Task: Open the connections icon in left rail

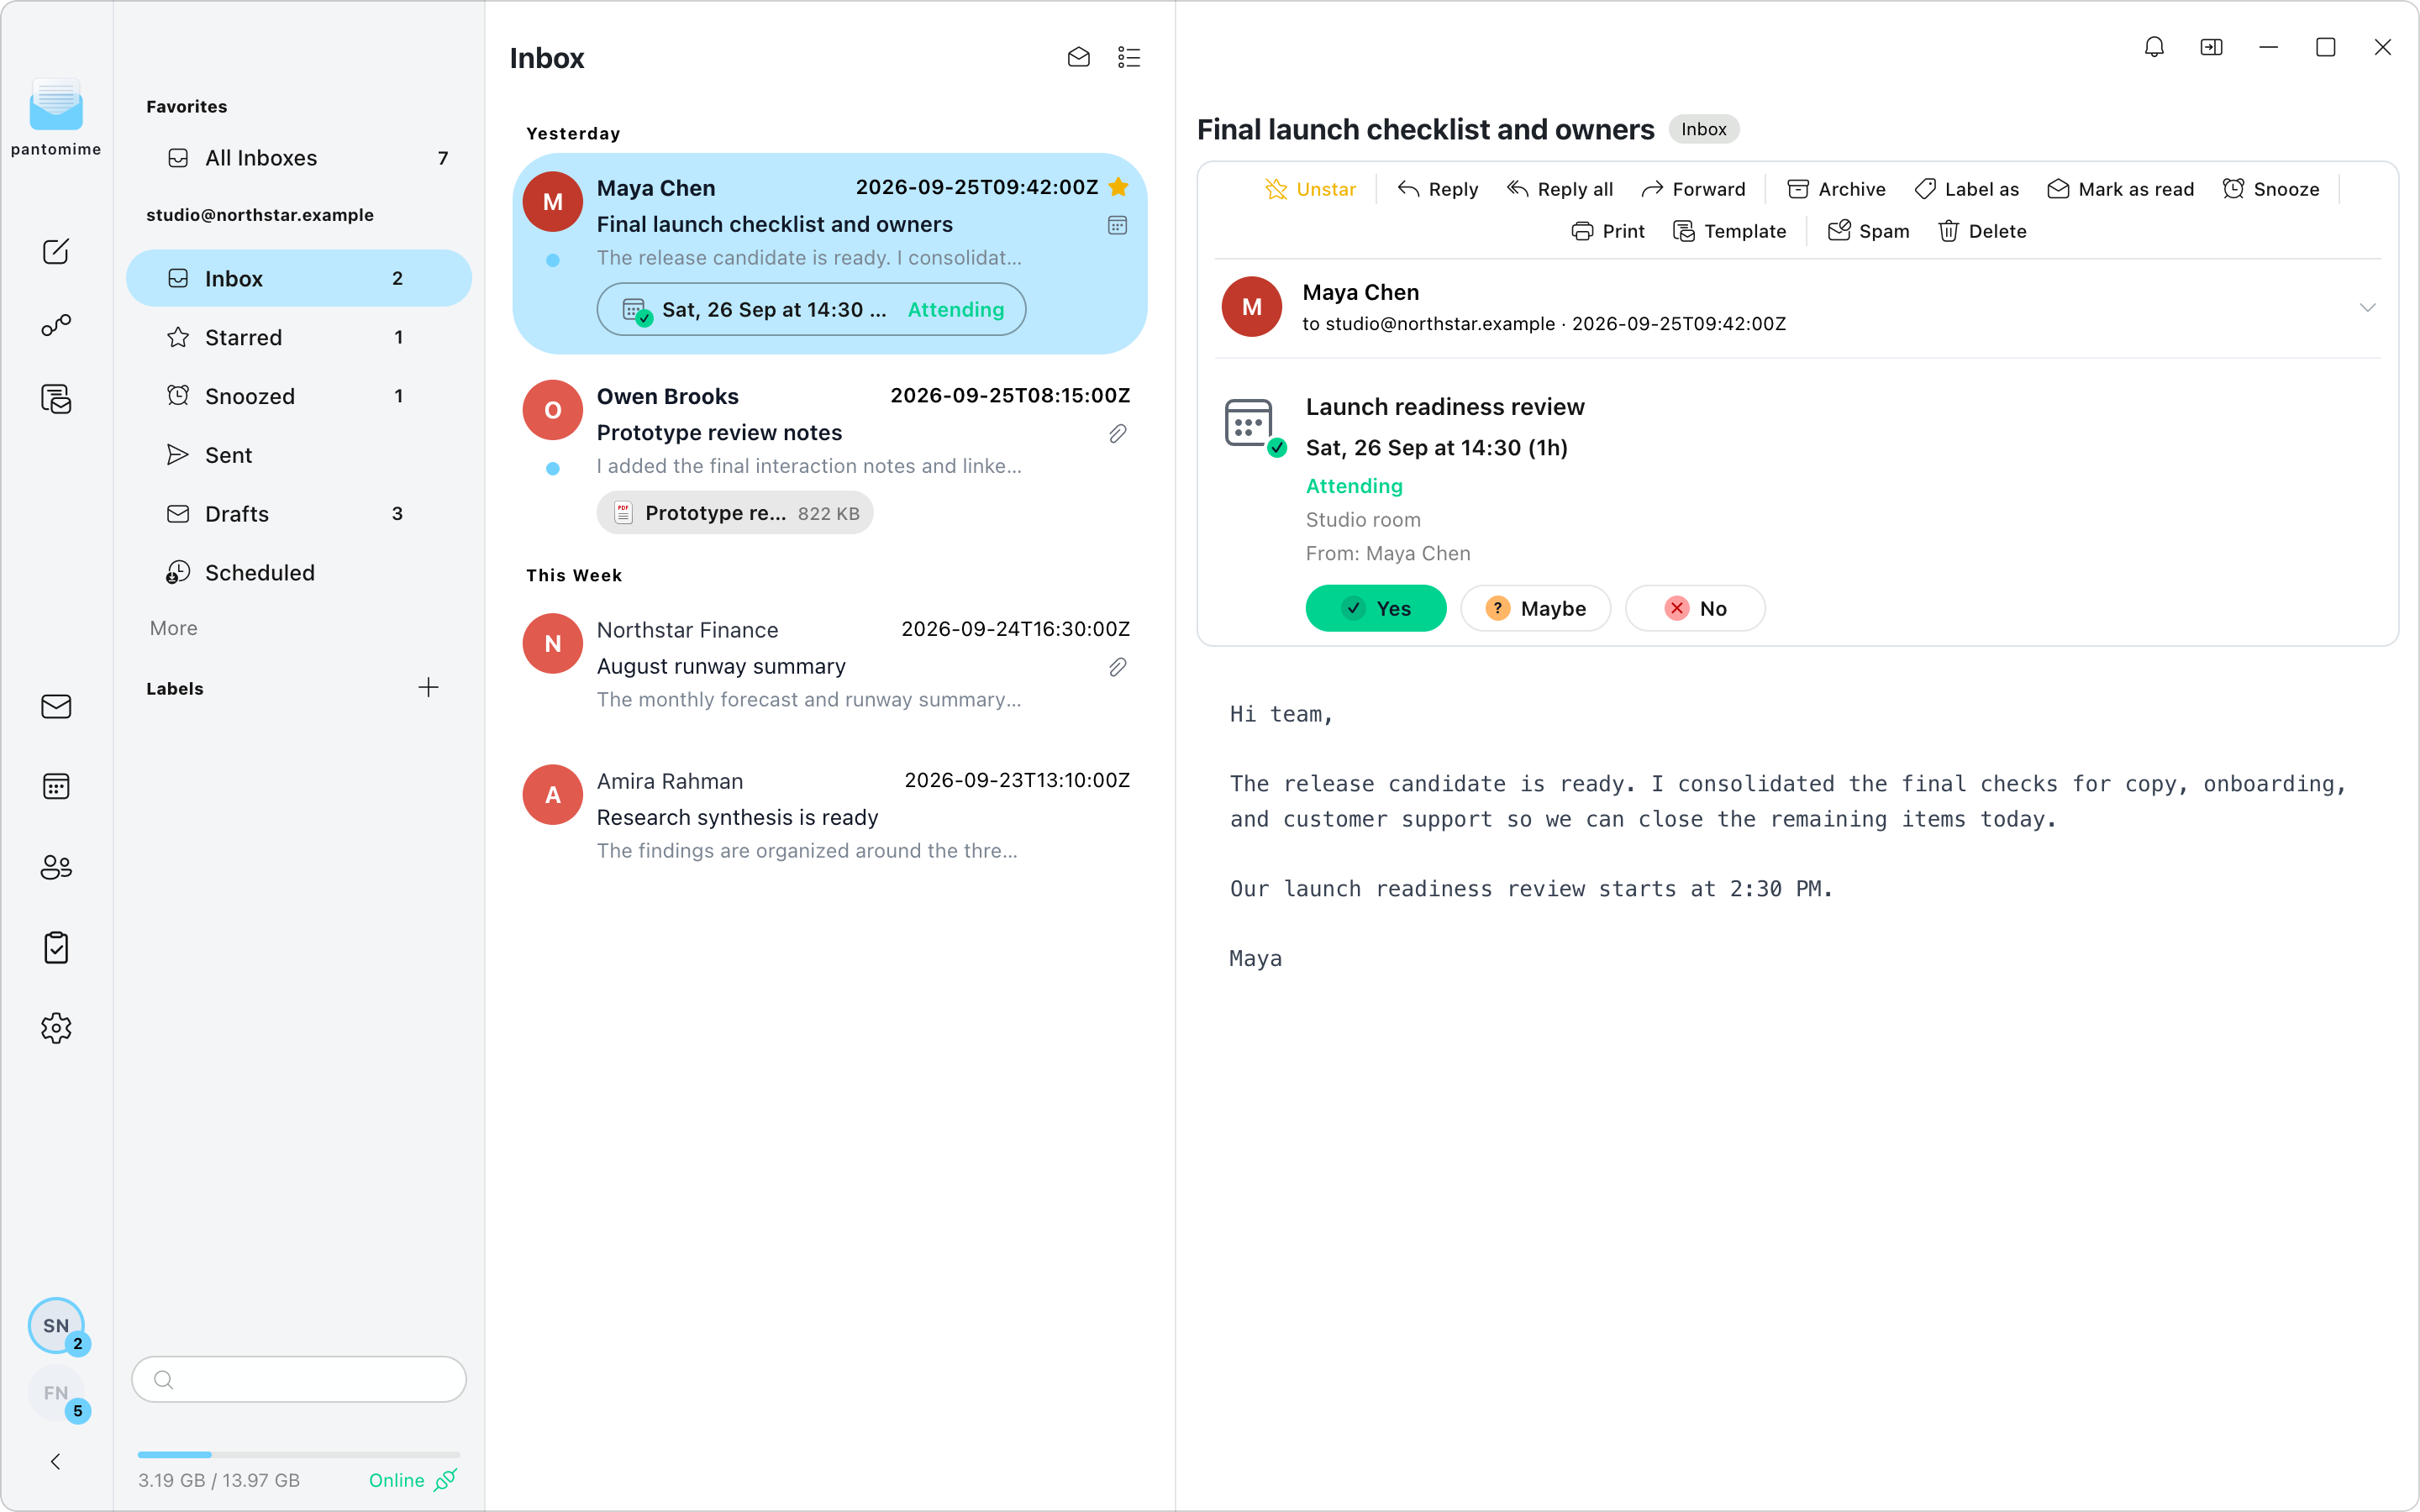Action: tap(56, 325)
